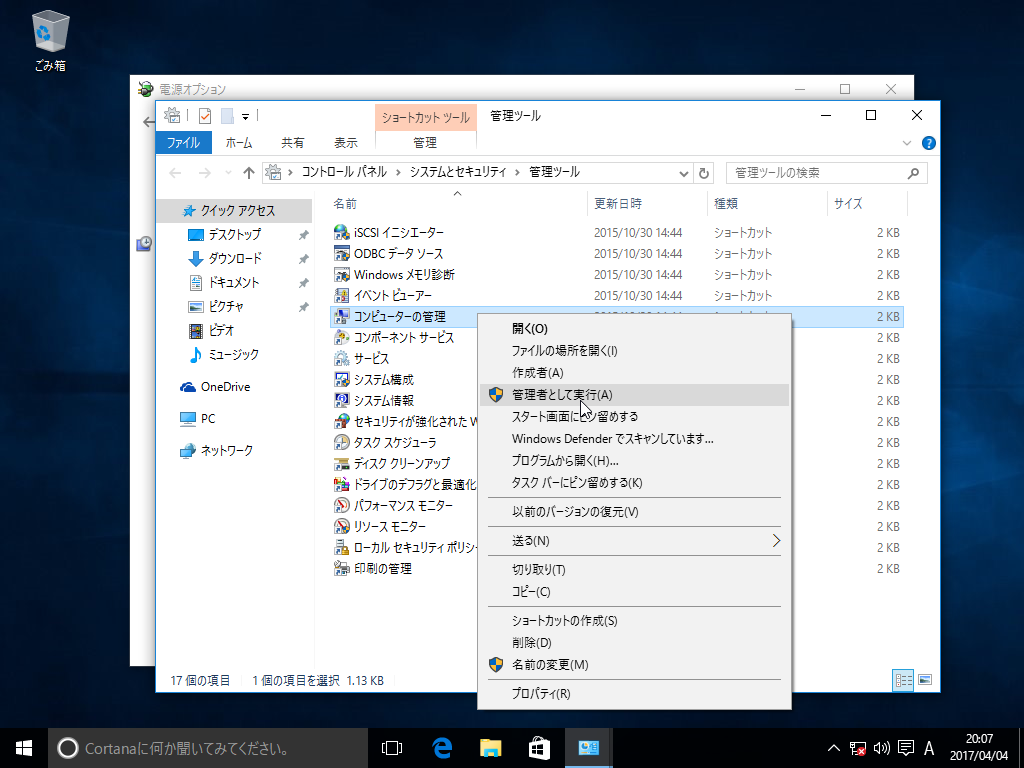Click the Properties quick access toolbar icon
Screen dimensions: 1024x768
pos(205,116)
